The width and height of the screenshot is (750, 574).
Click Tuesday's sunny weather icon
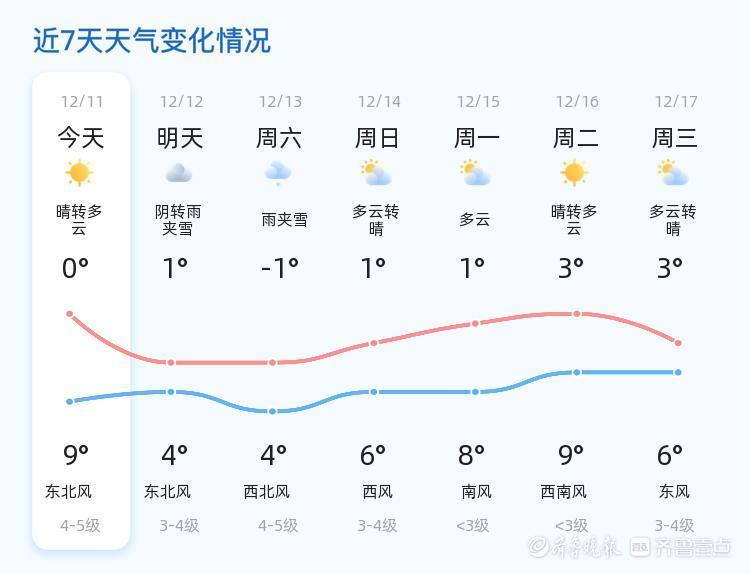[x=574, y=173]
